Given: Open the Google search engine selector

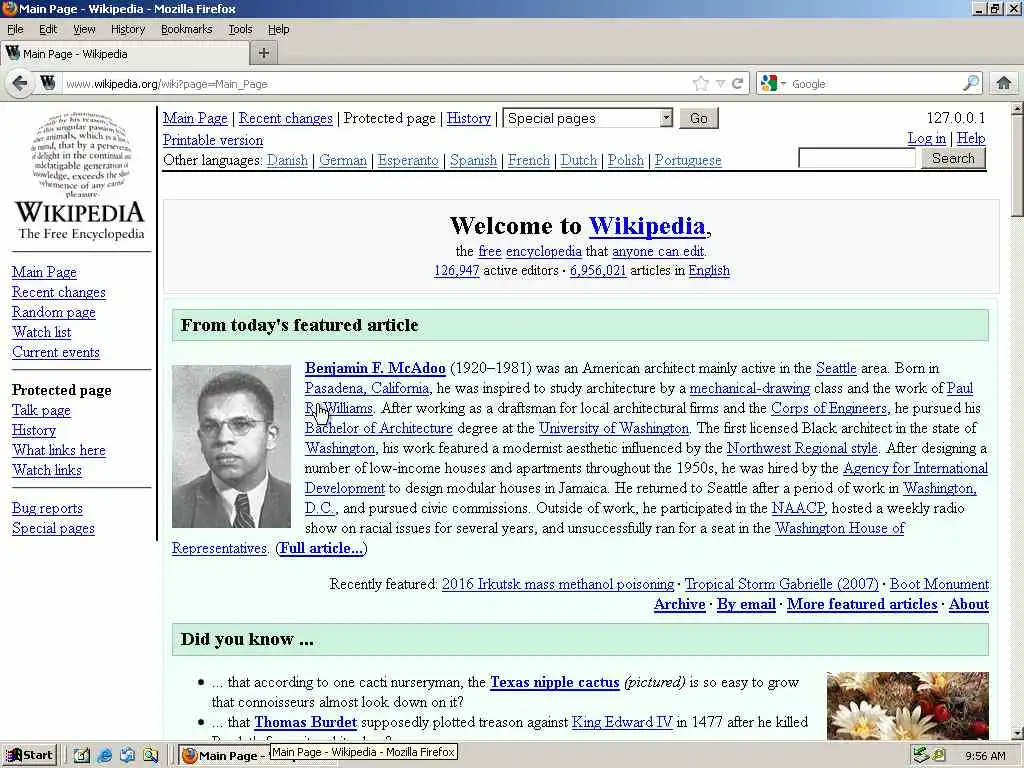Looking at the screenshot, I should click(x=773, y=84).
